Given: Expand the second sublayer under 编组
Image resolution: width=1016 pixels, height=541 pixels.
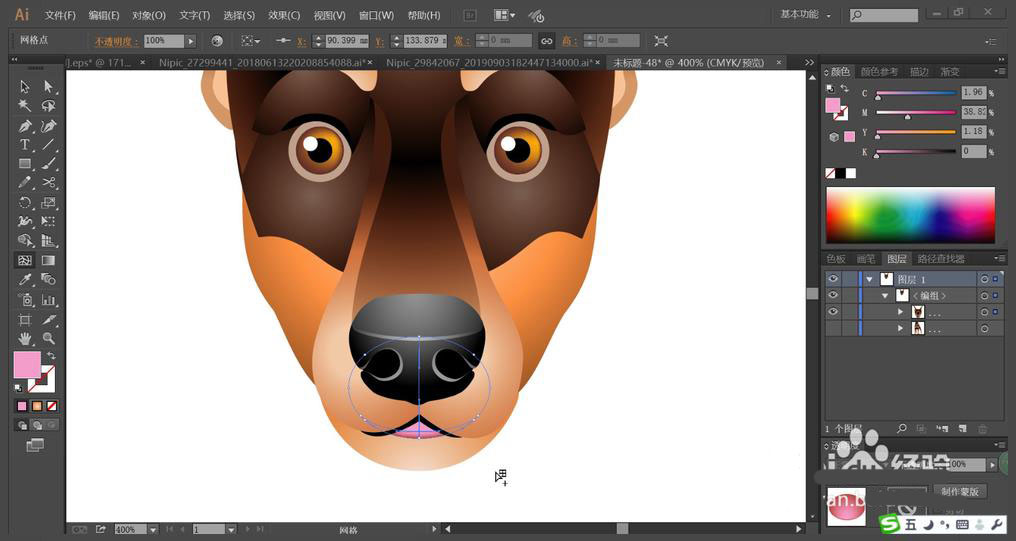Looking at the screenshot, I should coord(901,329).
